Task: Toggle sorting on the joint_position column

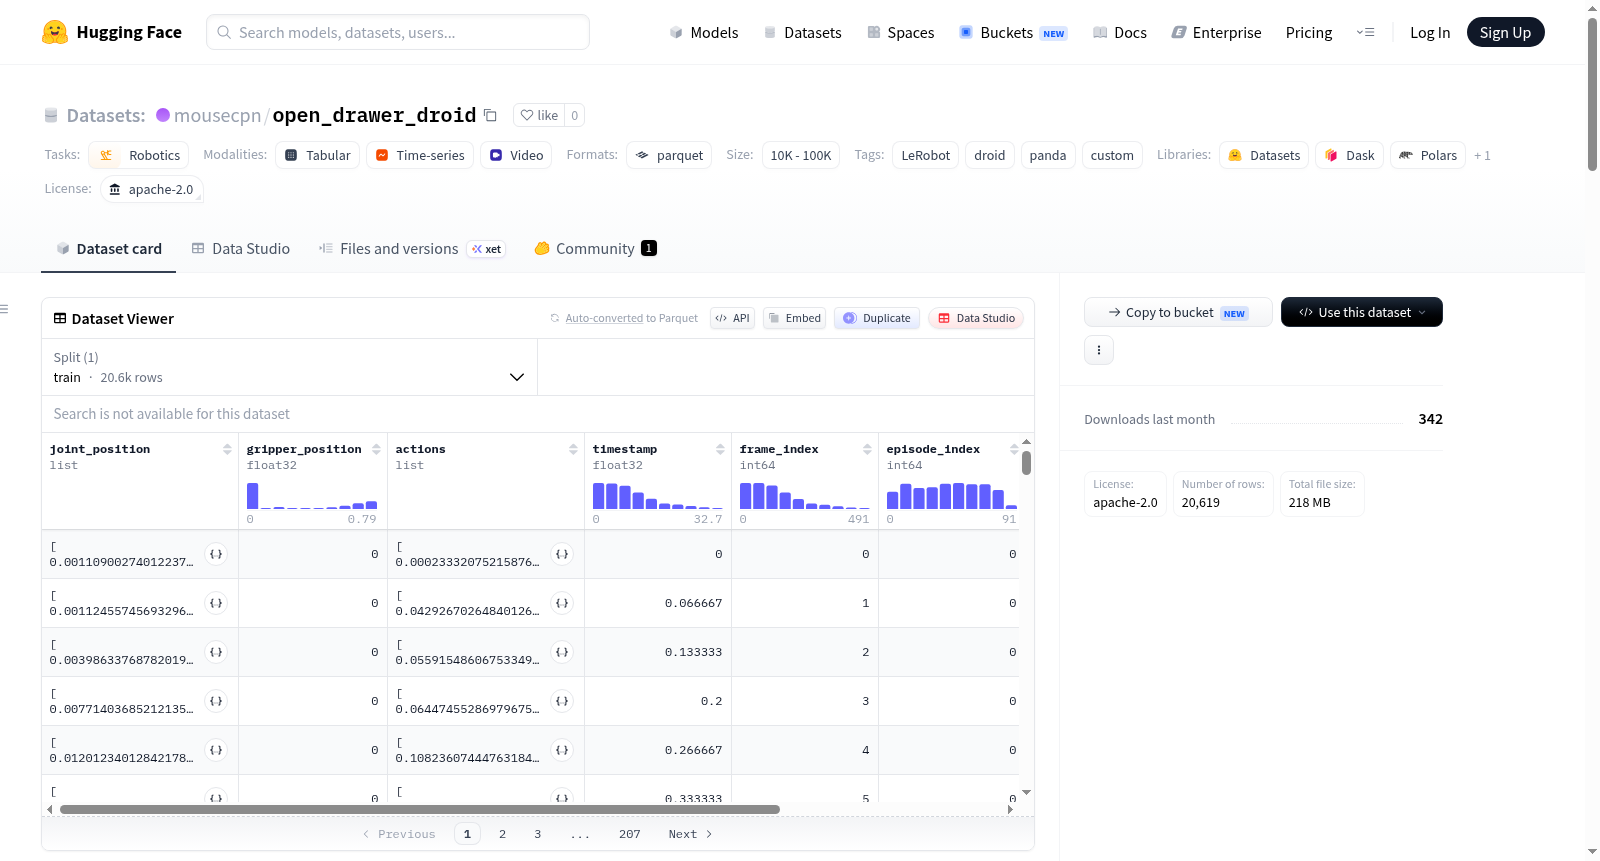Action: [x=227, y=449]
